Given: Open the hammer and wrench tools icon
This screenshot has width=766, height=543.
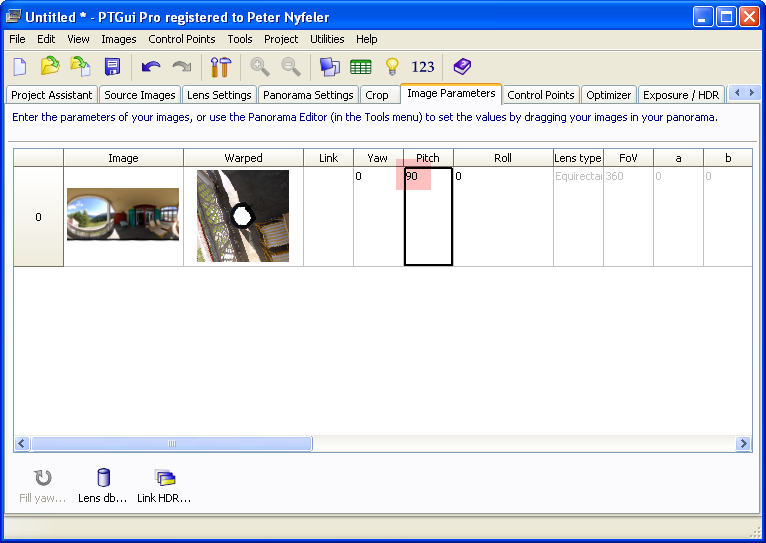Looking at the screenshot, I should coord(220,67).
